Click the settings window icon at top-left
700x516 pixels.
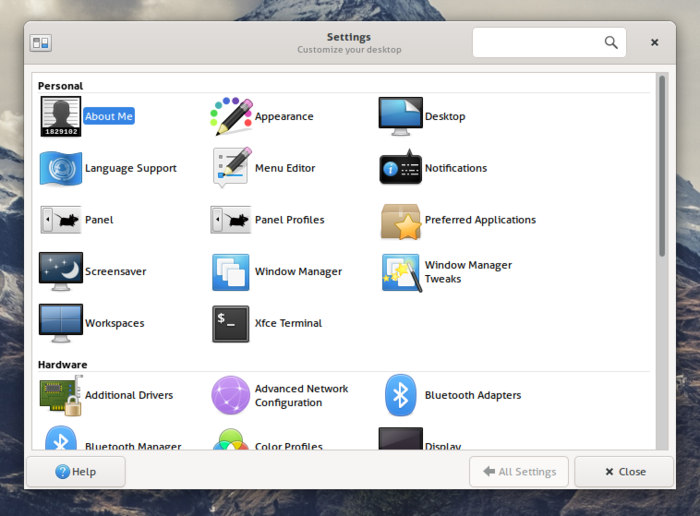pos(41,43)
